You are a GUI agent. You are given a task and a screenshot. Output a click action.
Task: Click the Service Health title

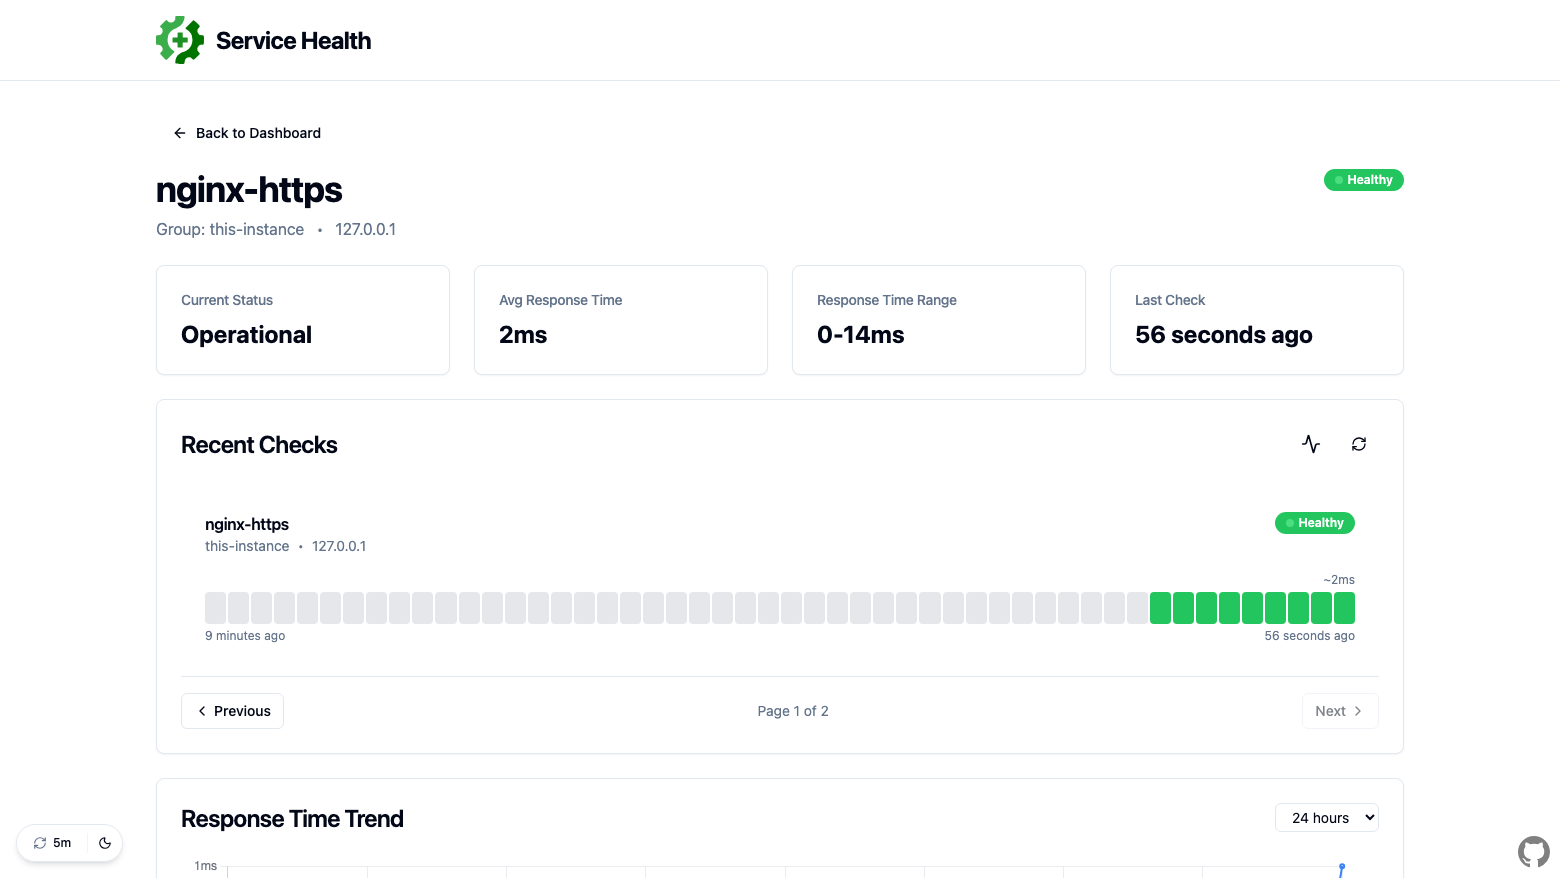click(x=294, y=41)
